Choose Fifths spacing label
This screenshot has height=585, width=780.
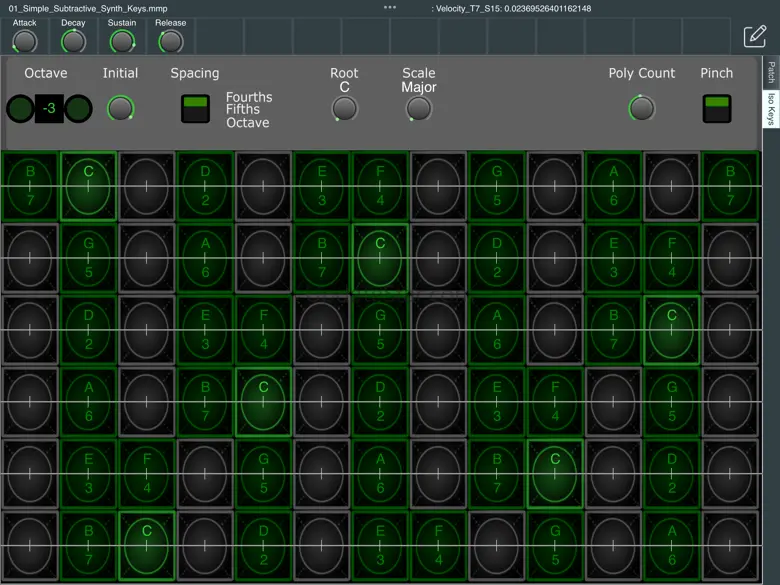click(243, 109)
